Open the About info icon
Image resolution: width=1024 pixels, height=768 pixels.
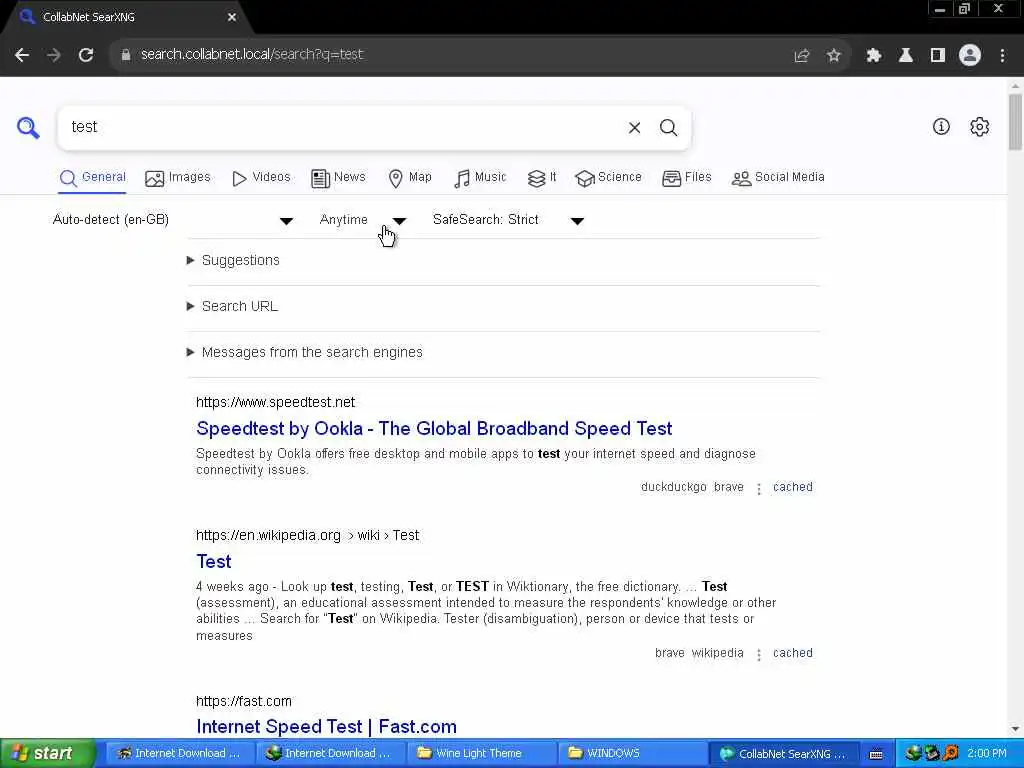[941, 127]
